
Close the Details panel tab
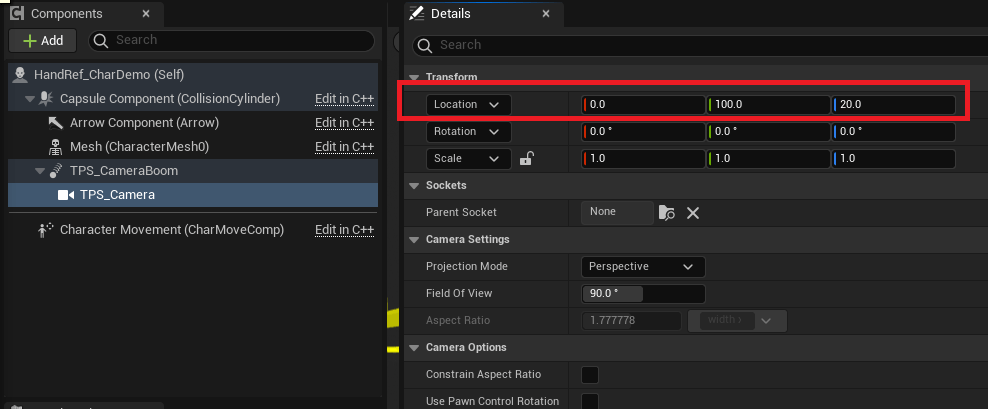tap(545, 14)
